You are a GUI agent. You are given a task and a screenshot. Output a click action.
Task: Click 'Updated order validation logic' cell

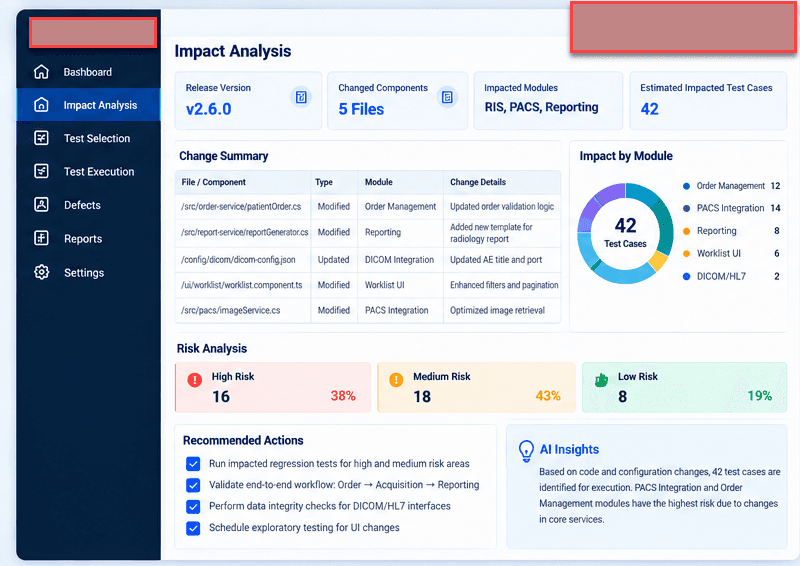(502, 207)
